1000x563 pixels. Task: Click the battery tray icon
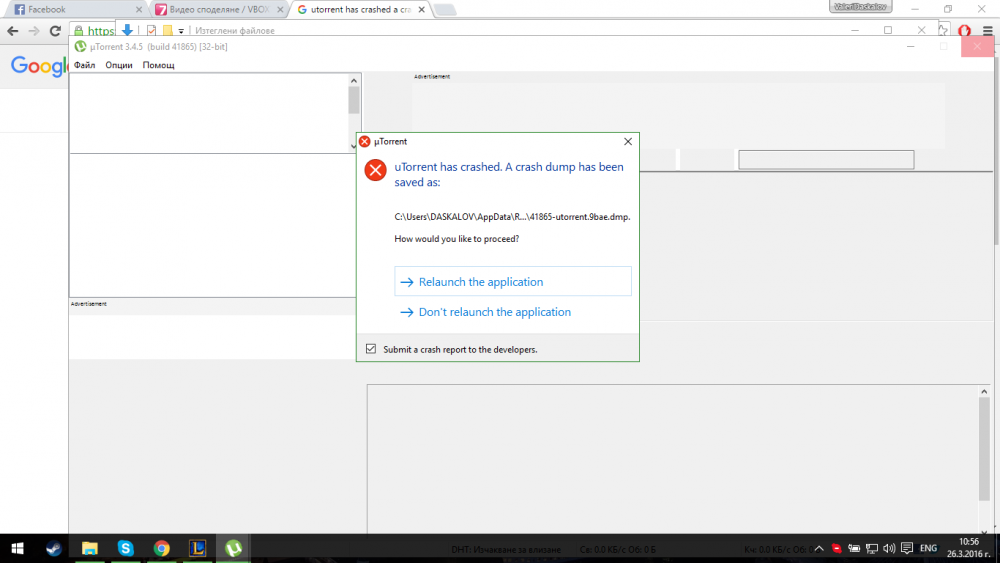[x=854, y=548]
